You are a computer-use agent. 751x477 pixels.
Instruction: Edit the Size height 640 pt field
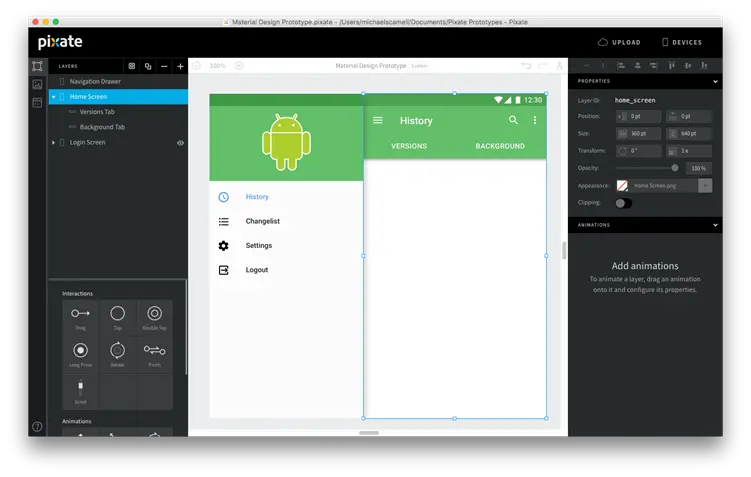click(689, 134)
